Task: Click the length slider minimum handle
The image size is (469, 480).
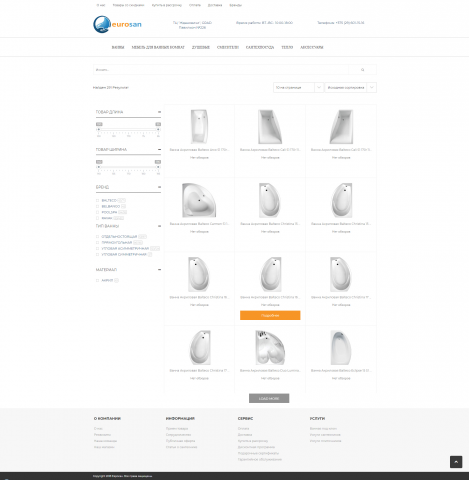Action: click(x=98, y=129)
